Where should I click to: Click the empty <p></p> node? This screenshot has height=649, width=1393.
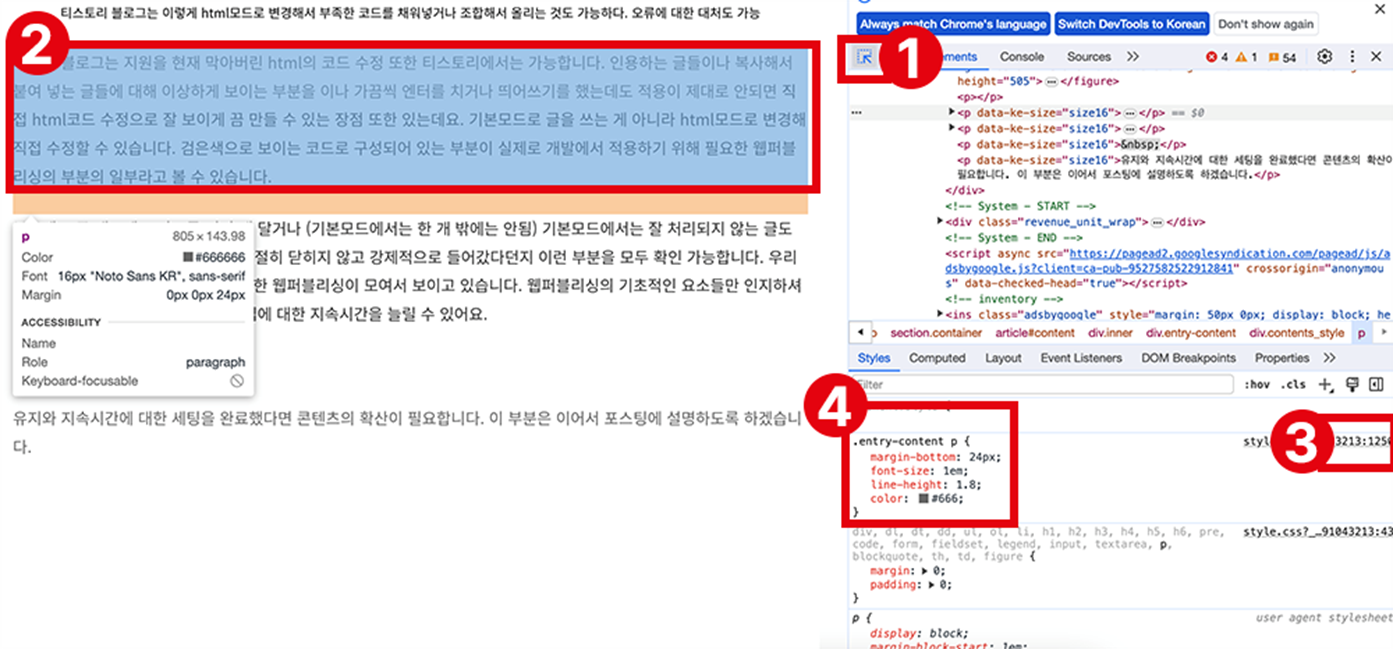pyautogui.click(x=980, y=97)
